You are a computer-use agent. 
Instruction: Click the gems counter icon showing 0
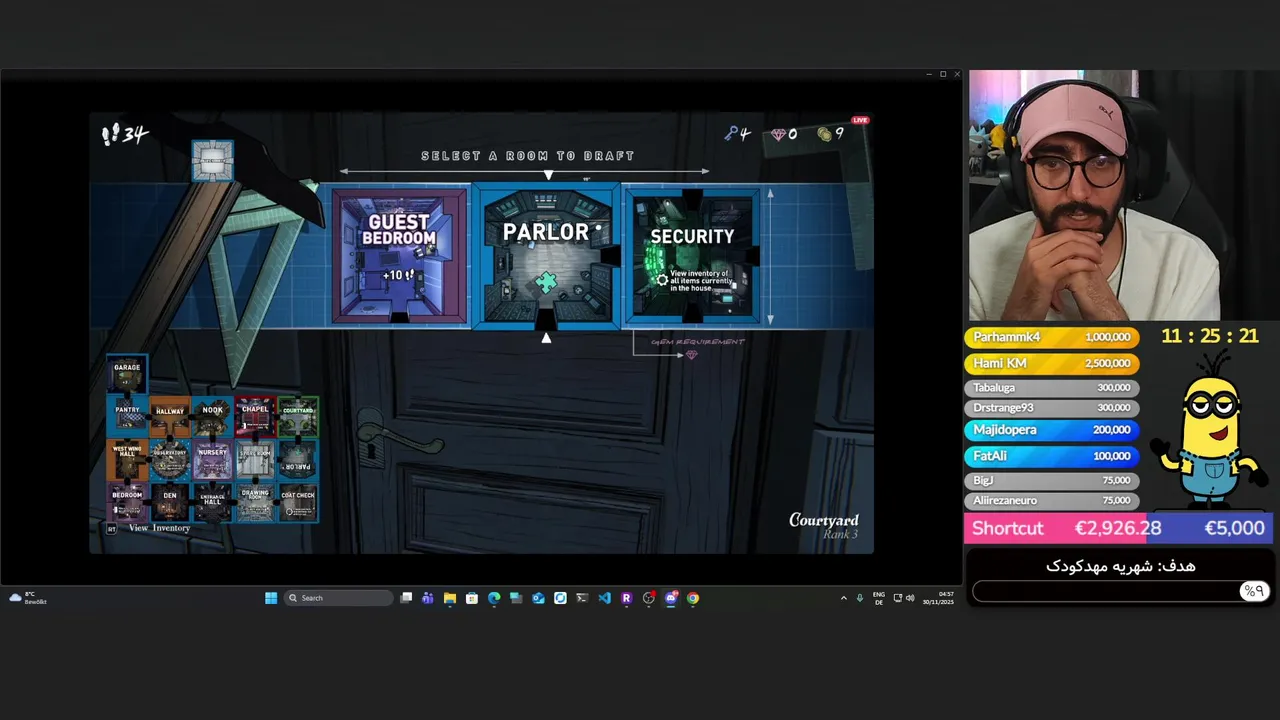click(x=778, y=134)
